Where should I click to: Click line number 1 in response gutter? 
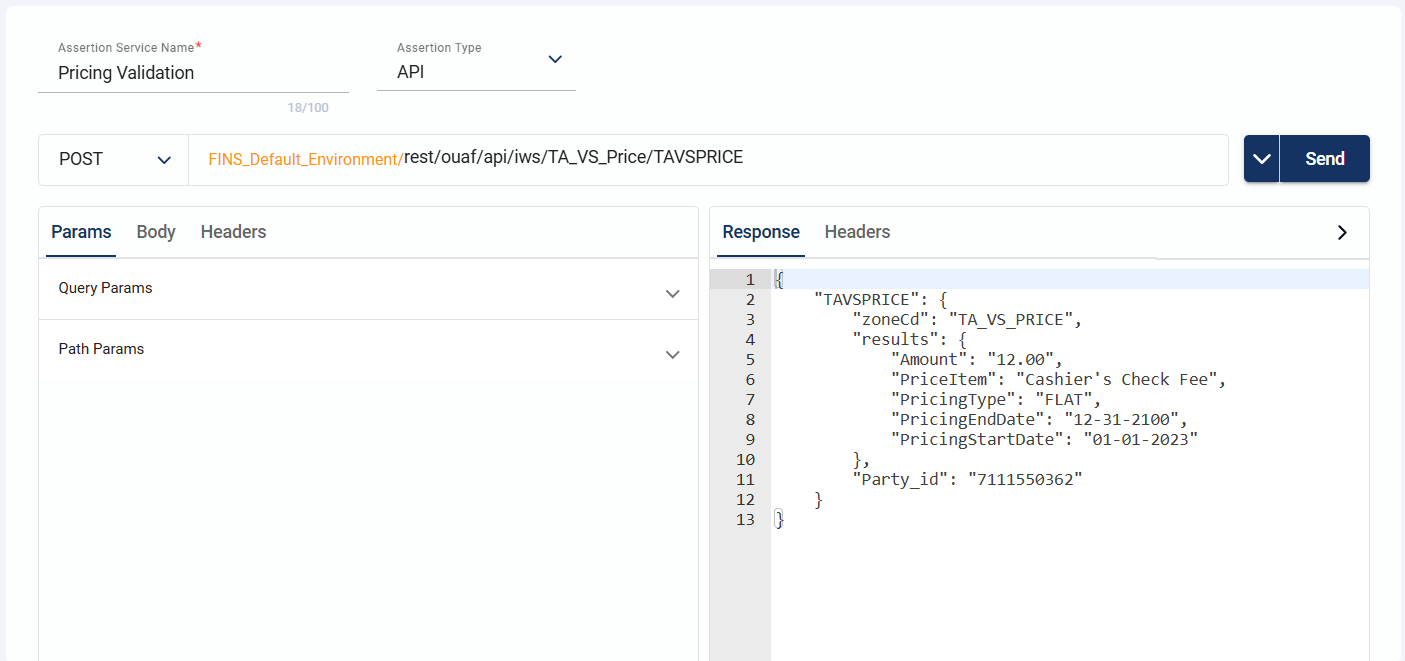(x=745, y=280)
